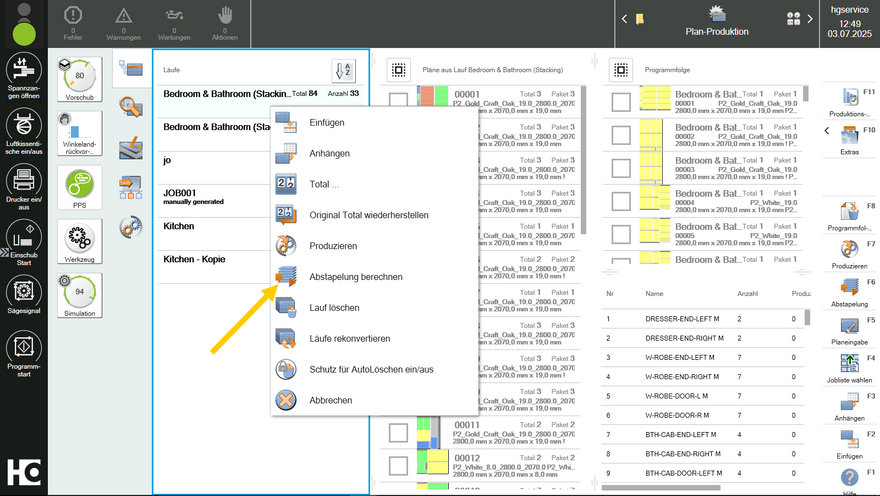Click the Programmstart icon

point(24,353)
